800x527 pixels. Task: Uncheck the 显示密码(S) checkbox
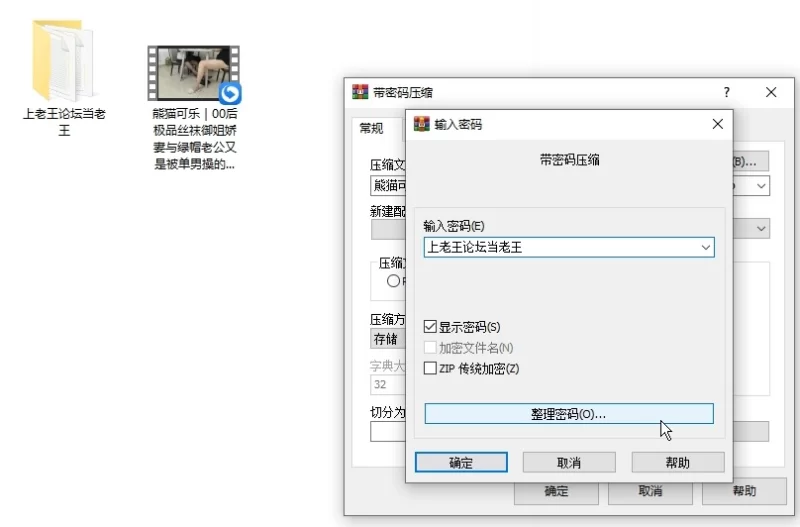[x=430, y=327]
